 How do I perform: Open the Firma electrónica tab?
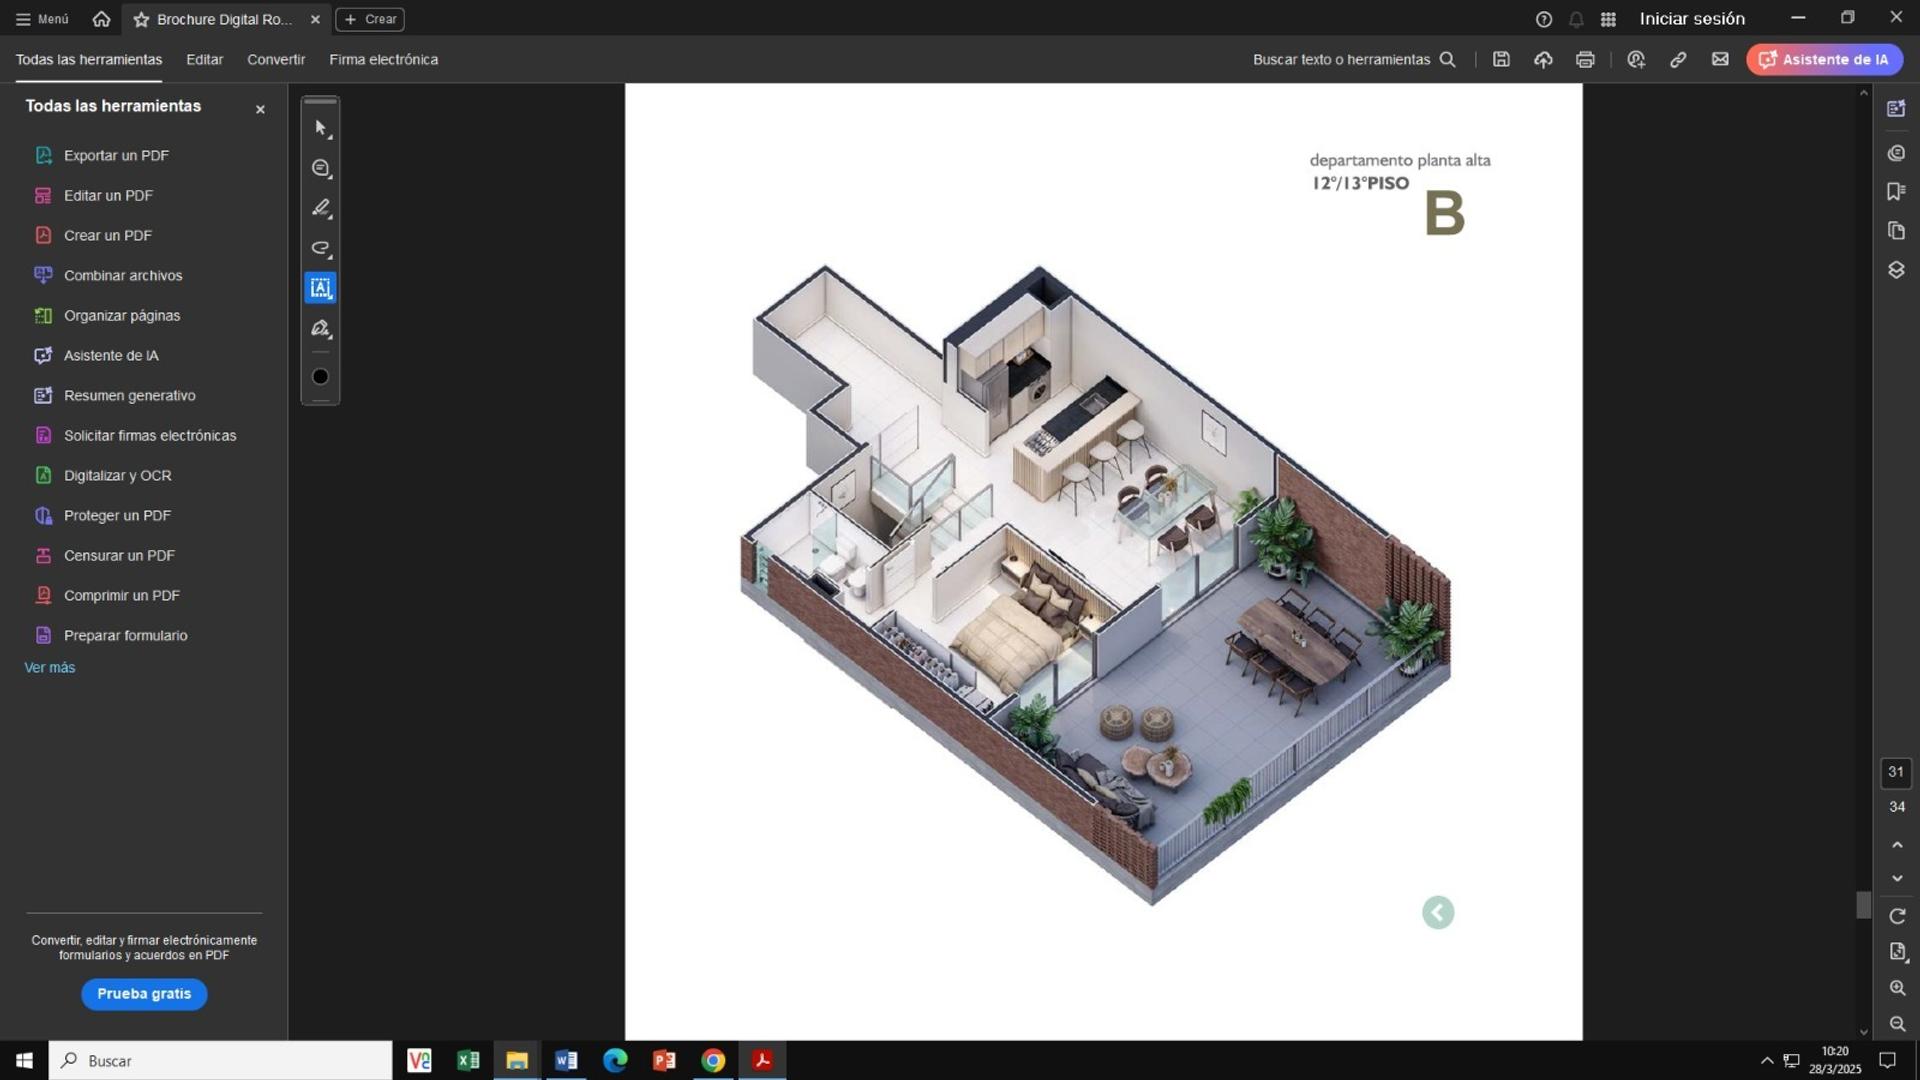(x=384, y=59)
